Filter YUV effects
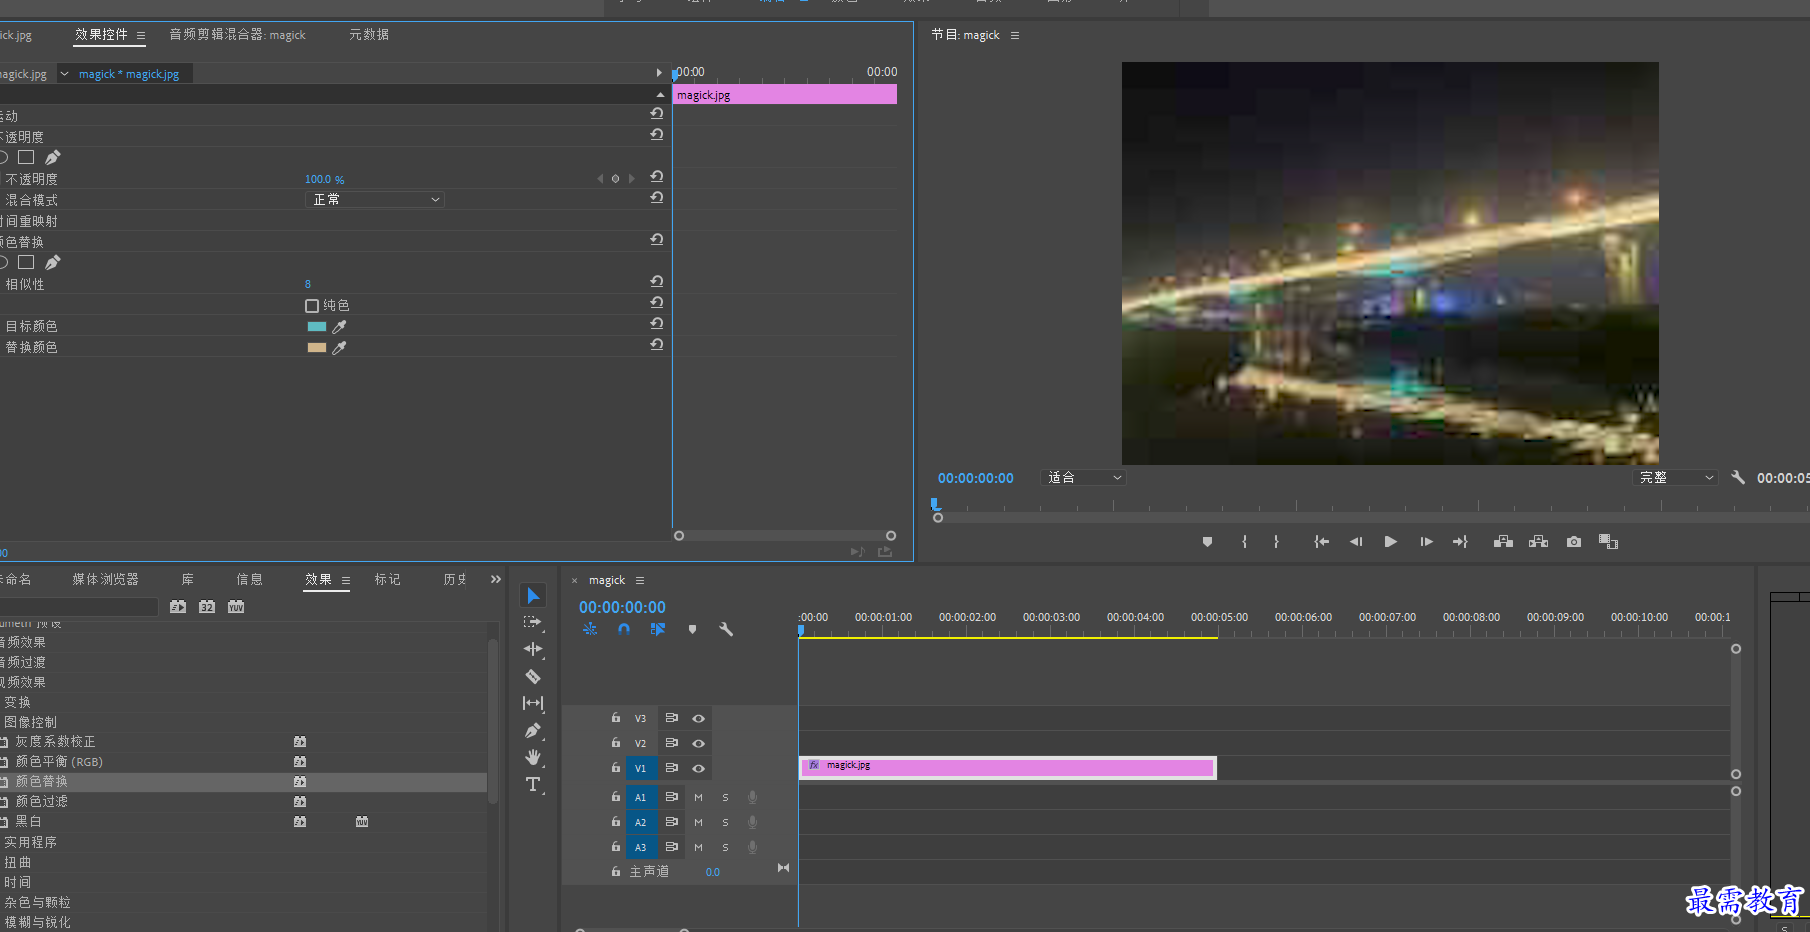 coord(236,607)
